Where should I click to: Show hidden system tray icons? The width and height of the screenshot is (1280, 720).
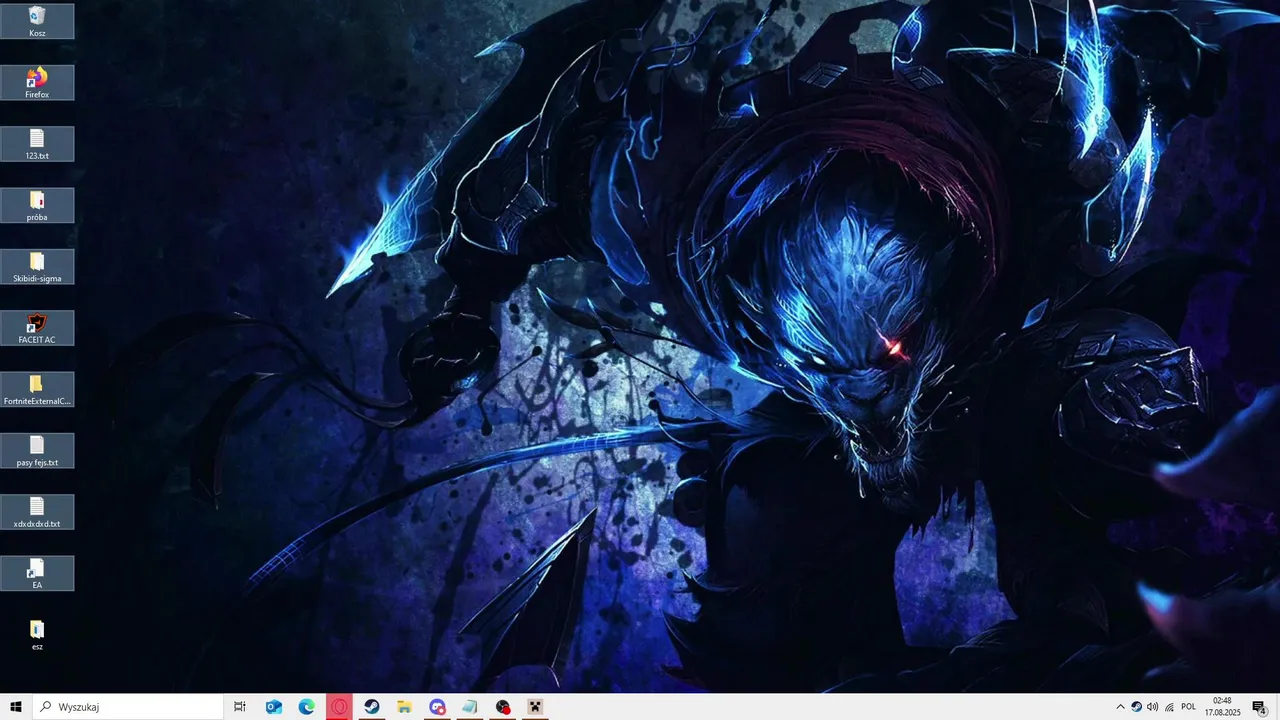(1120, 707)
